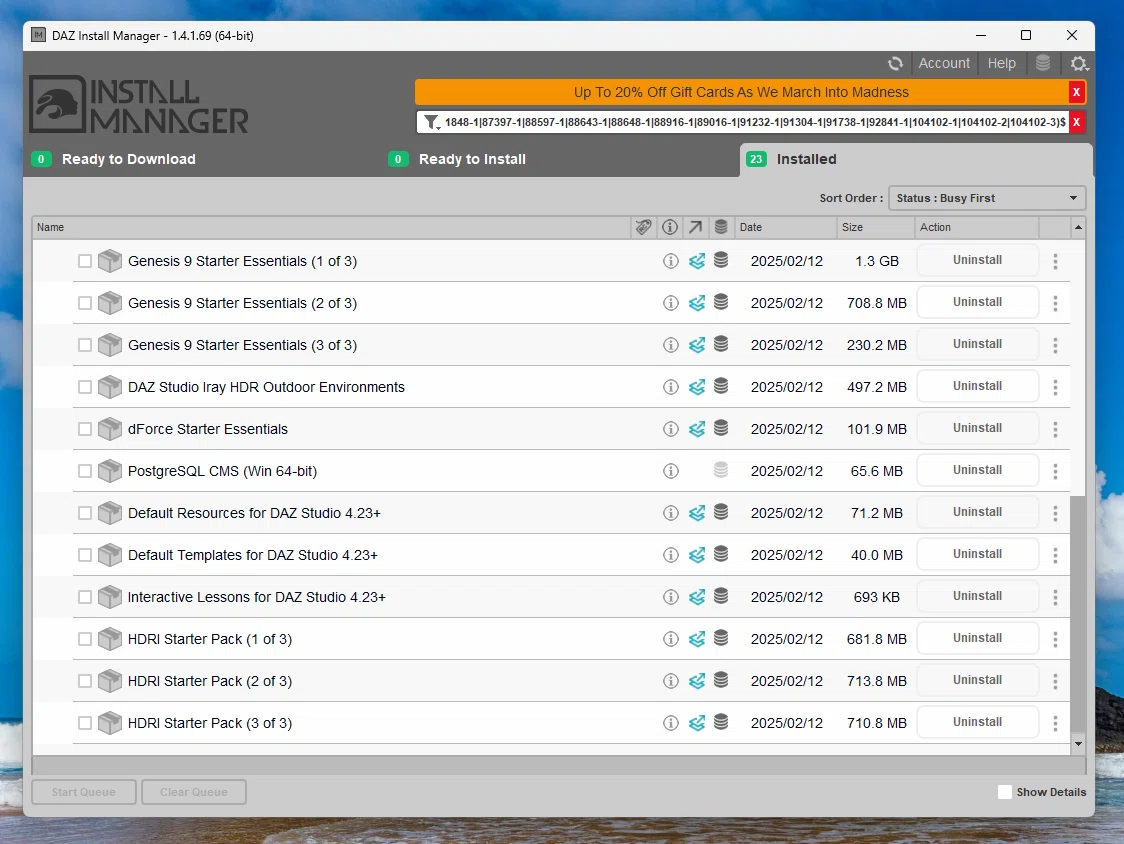Viewport: 1124px width, 844px height.
Task: Click the database stack icon beside Help
Action: (x=1043, y=63)
